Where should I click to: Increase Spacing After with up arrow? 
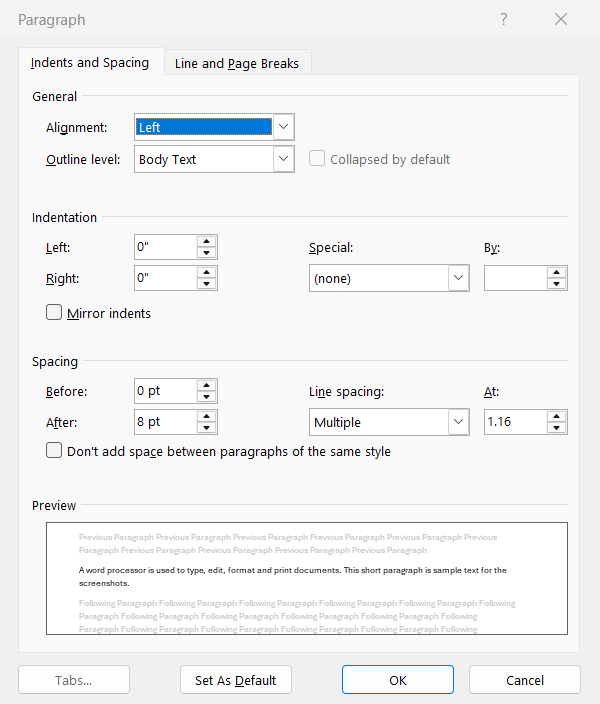tap(207, 416)
